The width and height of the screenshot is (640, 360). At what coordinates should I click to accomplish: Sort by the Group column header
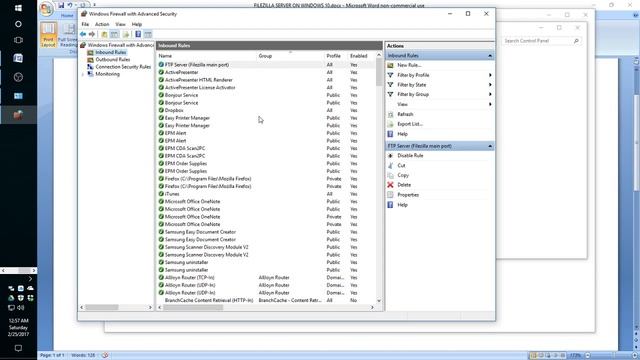point(291,56)
